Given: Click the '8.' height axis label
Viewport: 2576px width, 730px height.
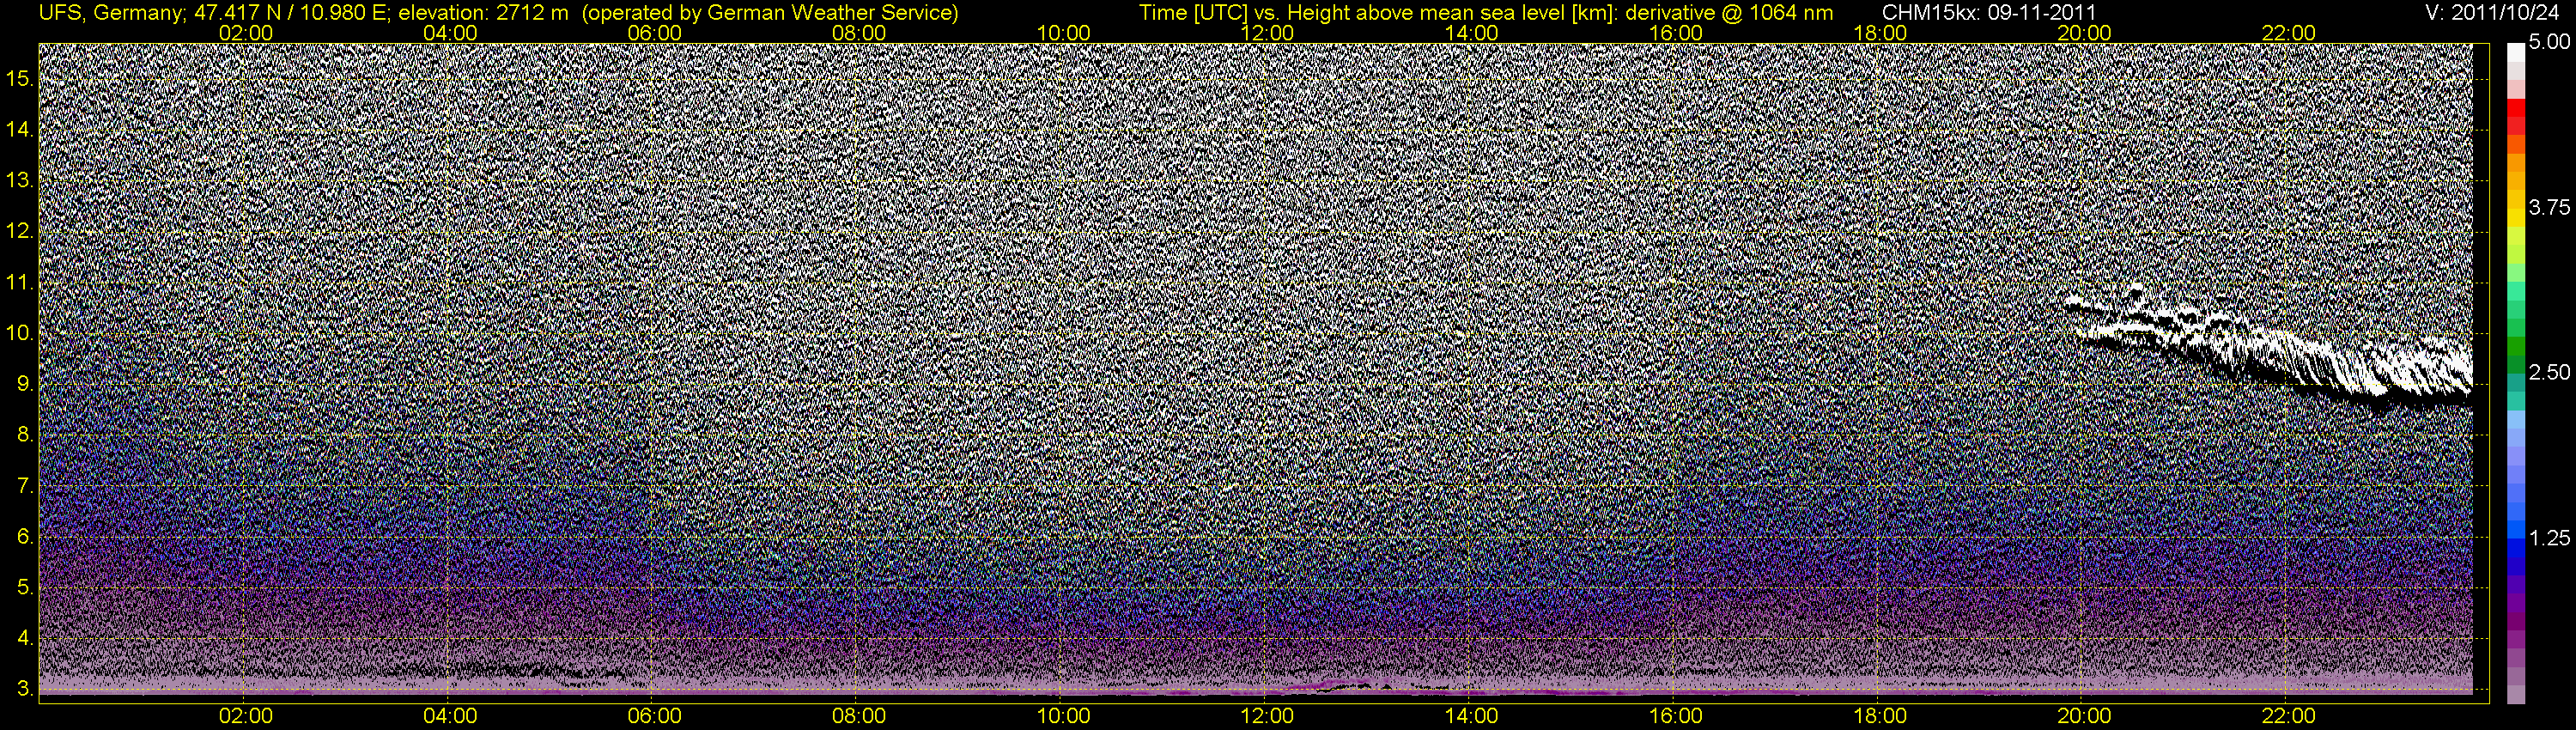Looking at the screenshot, I should (25, 435).
